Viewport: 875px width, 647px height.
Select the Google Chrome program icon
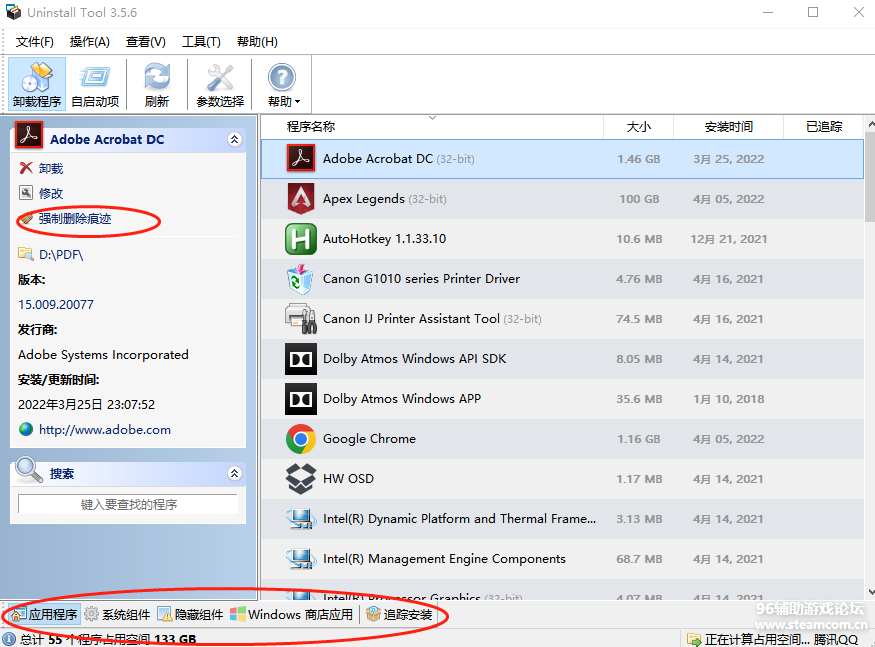(x=301, y=439)
